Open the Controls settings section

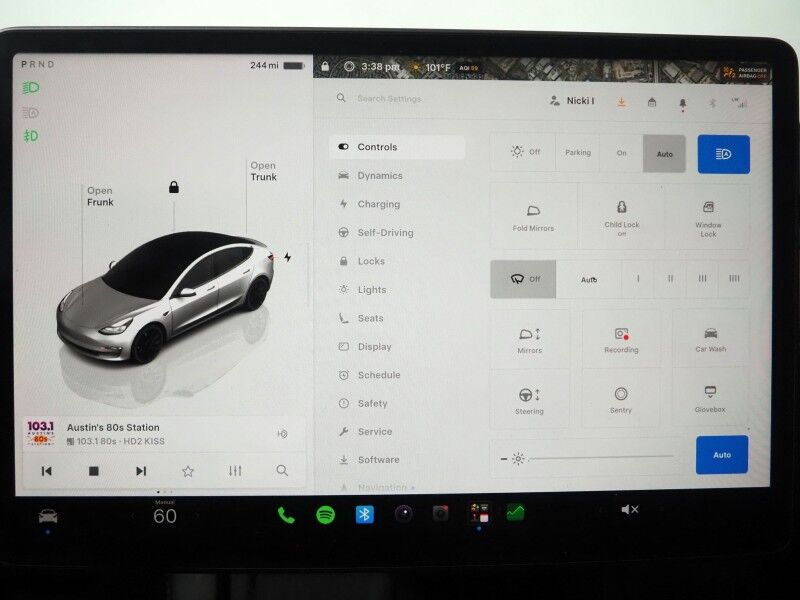click(397, 147)
